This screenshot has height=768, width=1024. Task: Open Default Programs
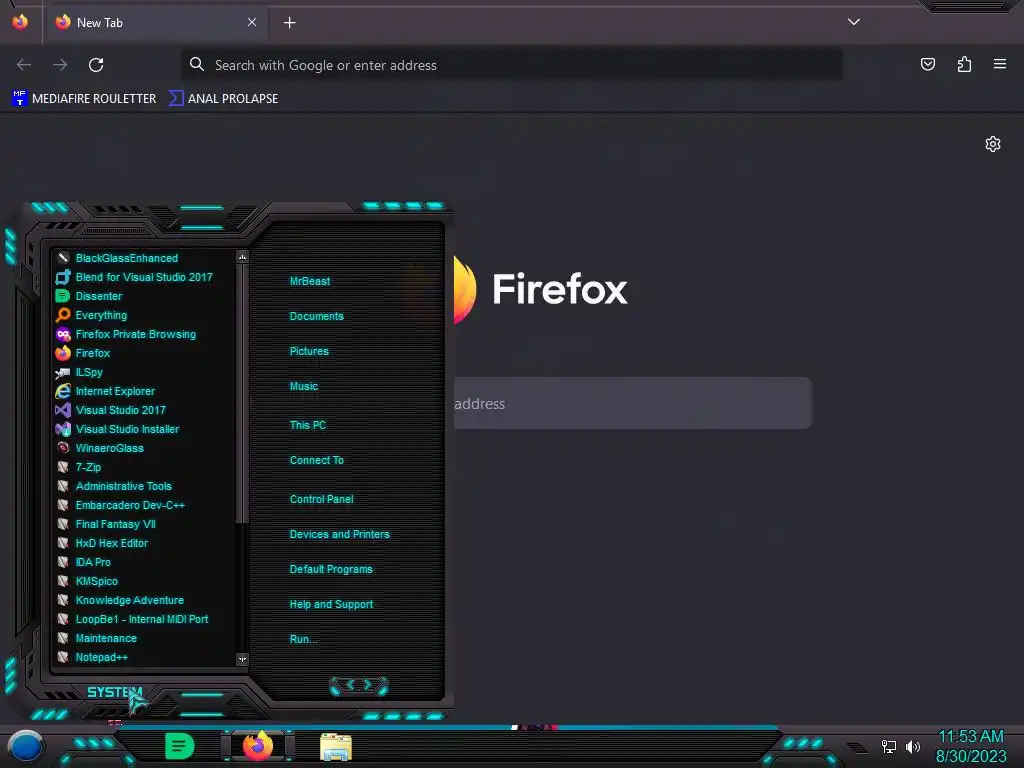point(331,569)
